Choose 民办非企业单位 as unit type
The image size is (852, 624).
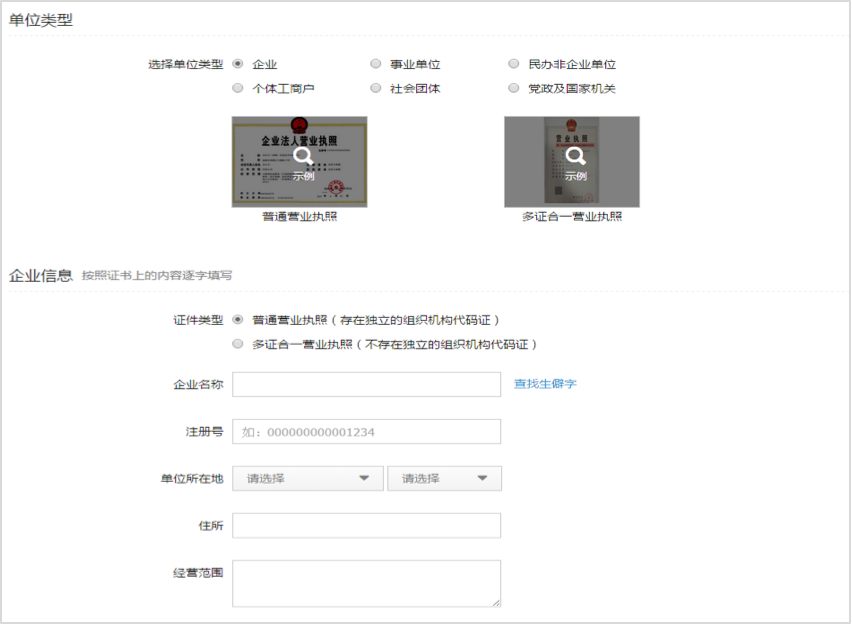point(513,64)
